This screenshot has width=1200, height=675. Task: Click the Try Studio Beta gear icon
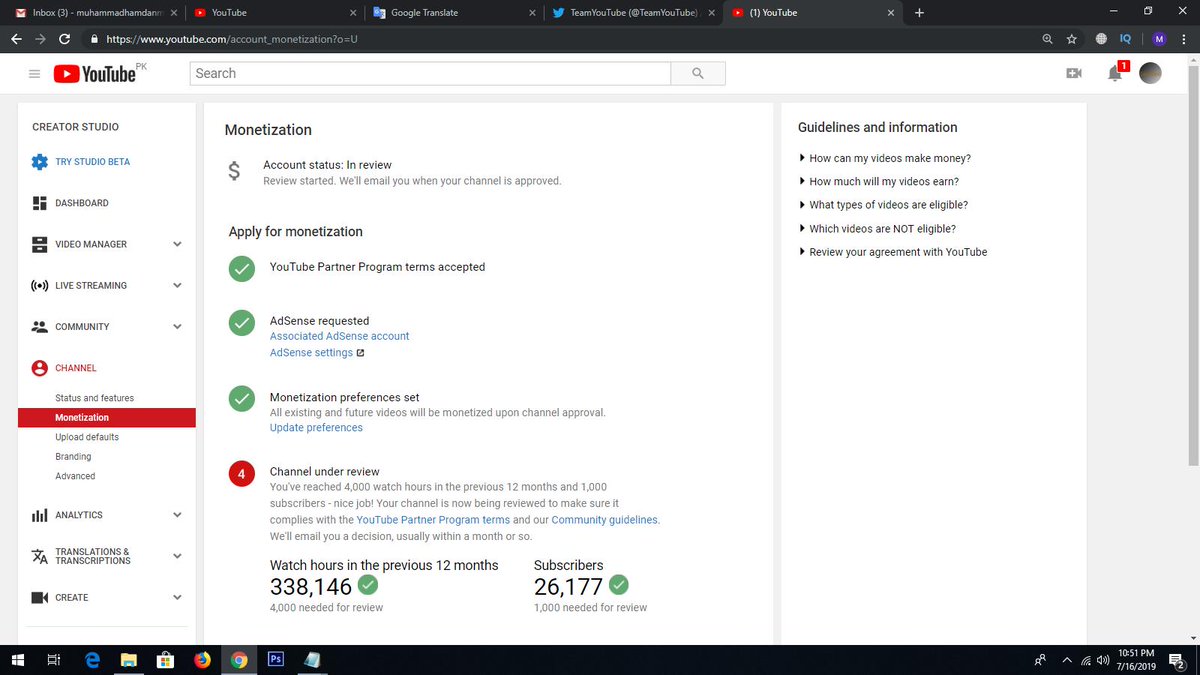(40, 162)
